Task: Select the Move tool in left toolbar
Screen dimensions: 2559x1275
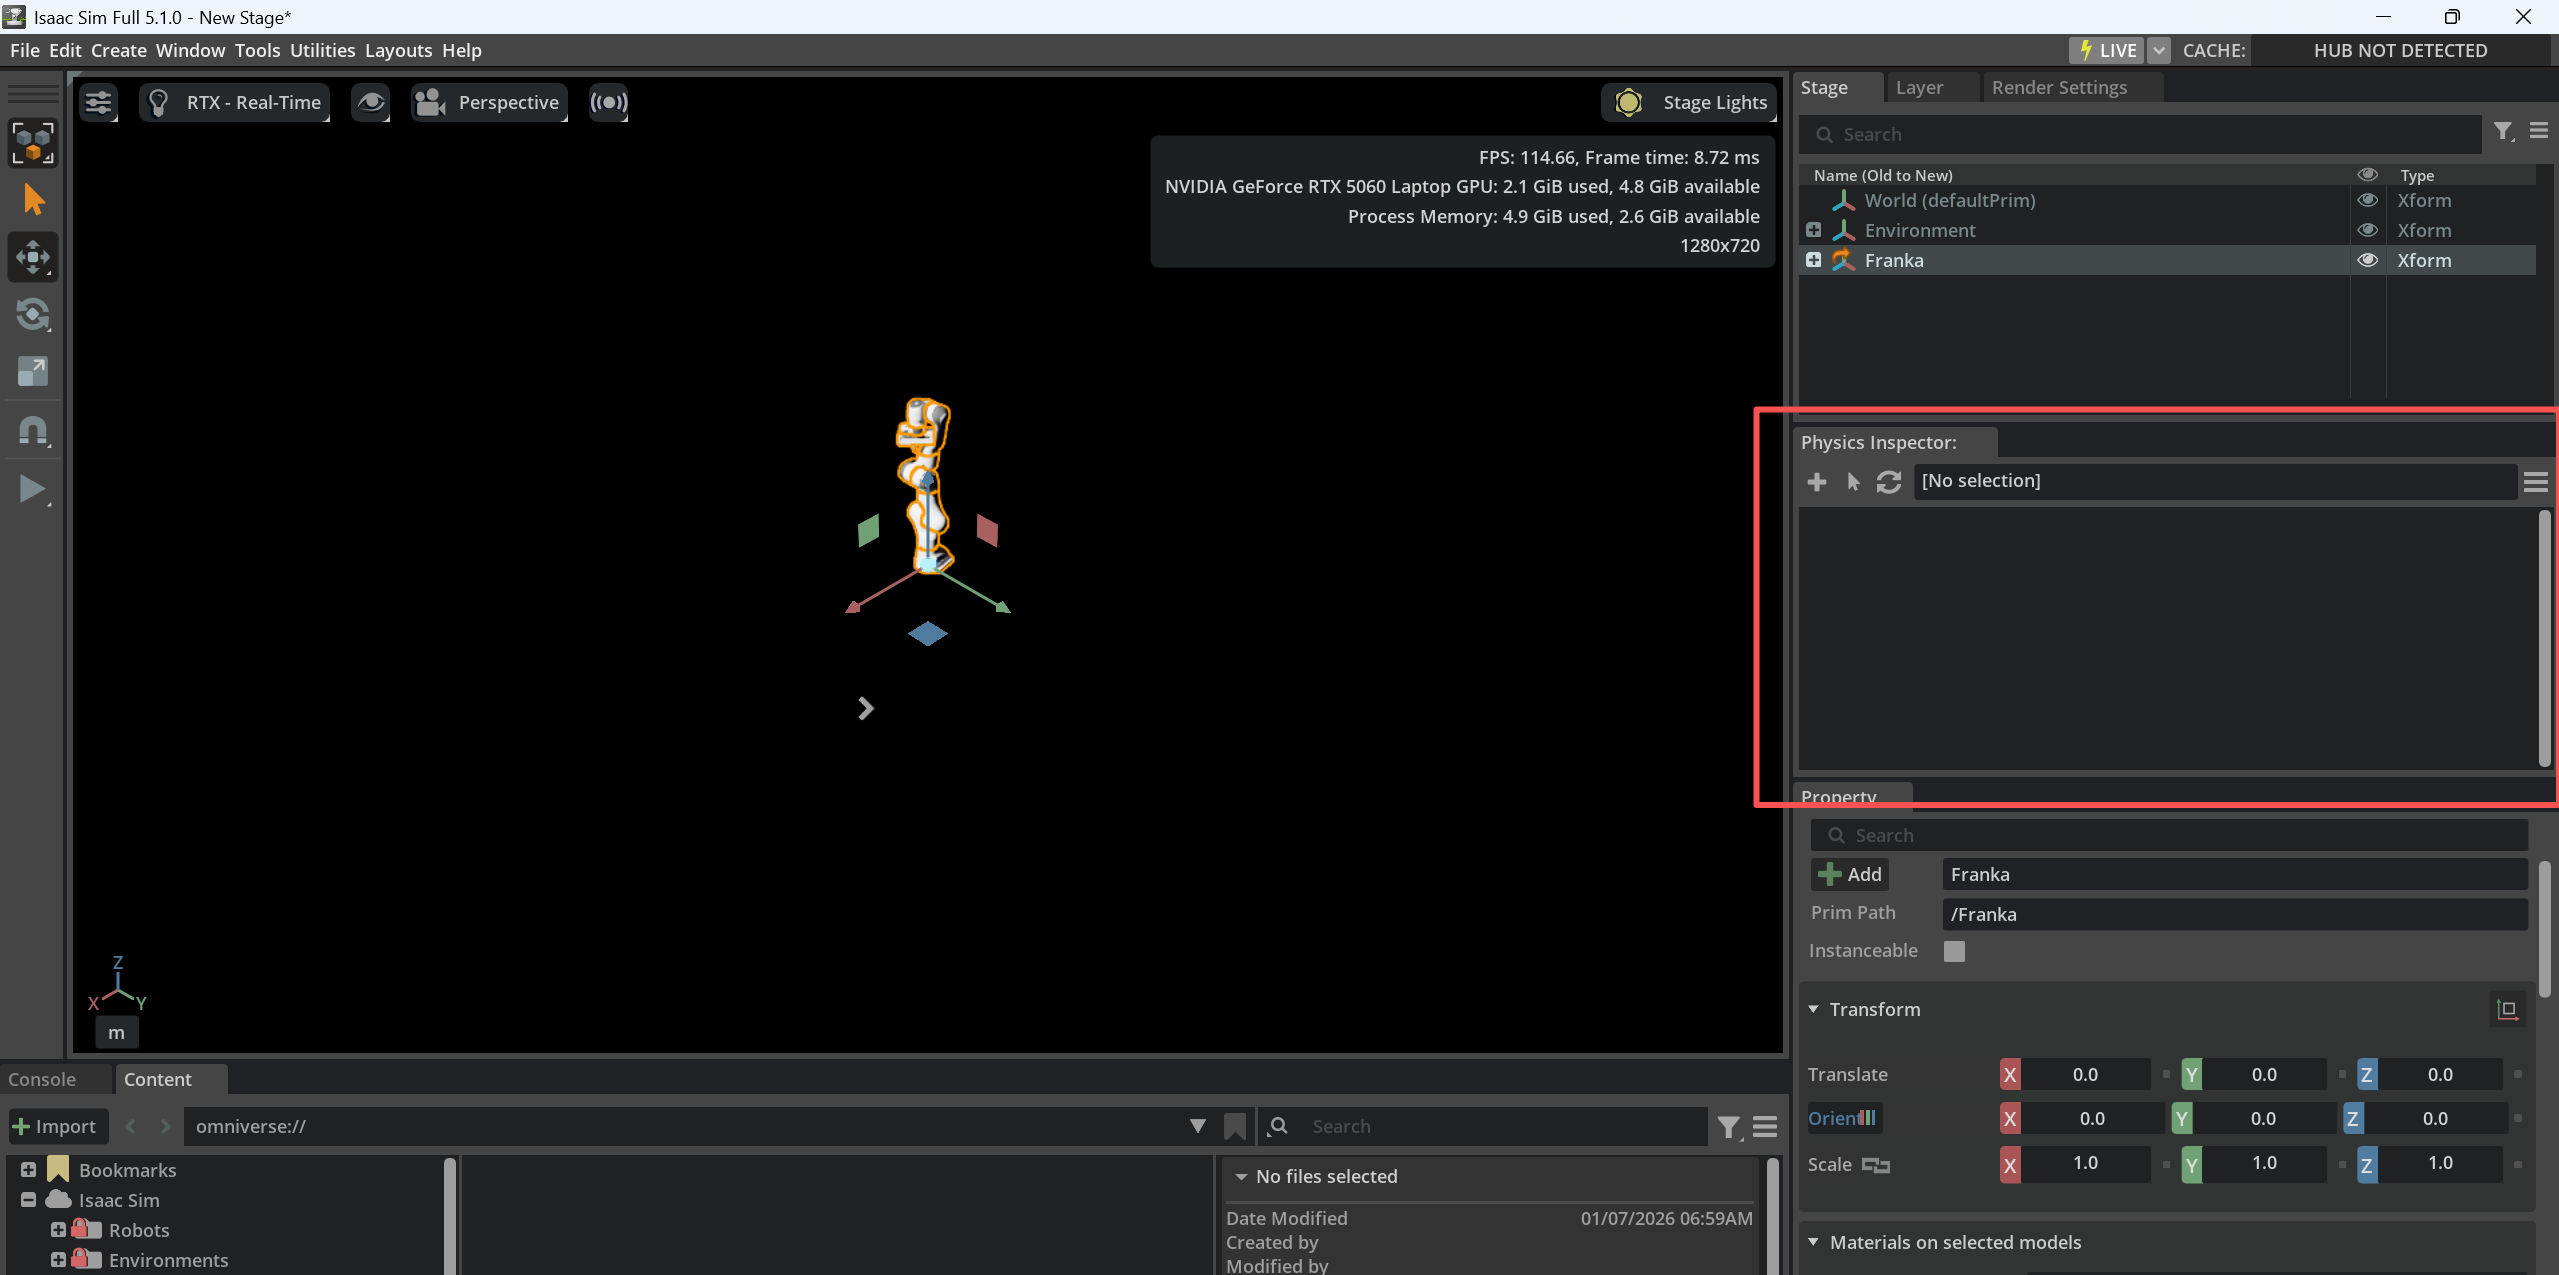Action: click(x=33, y=257)
